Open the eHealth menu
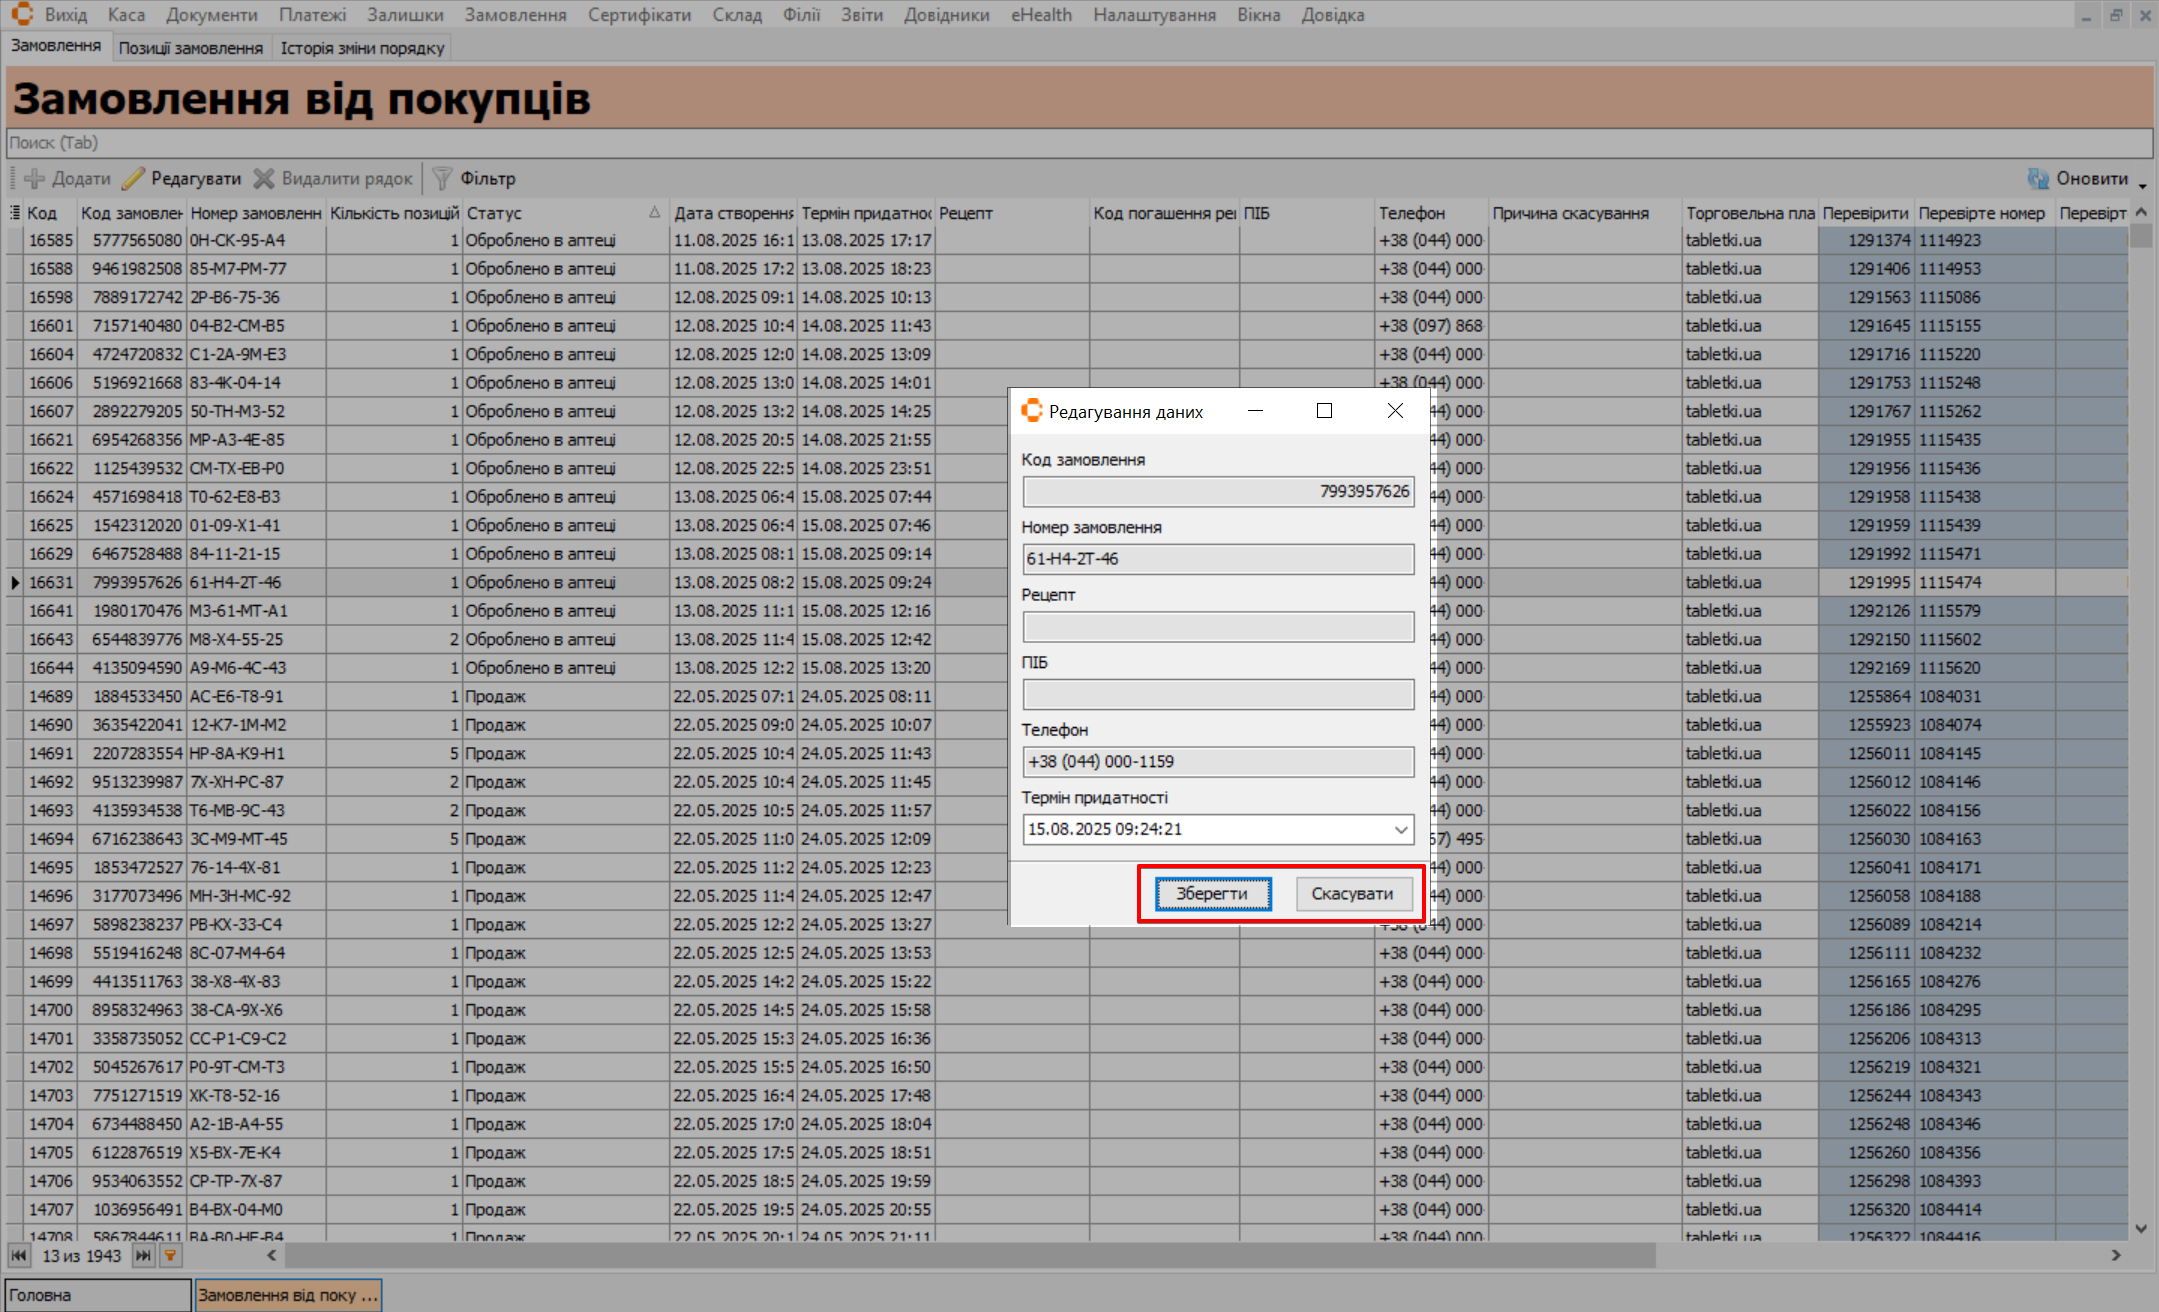2159x1312 pixels. (1041, 15)
